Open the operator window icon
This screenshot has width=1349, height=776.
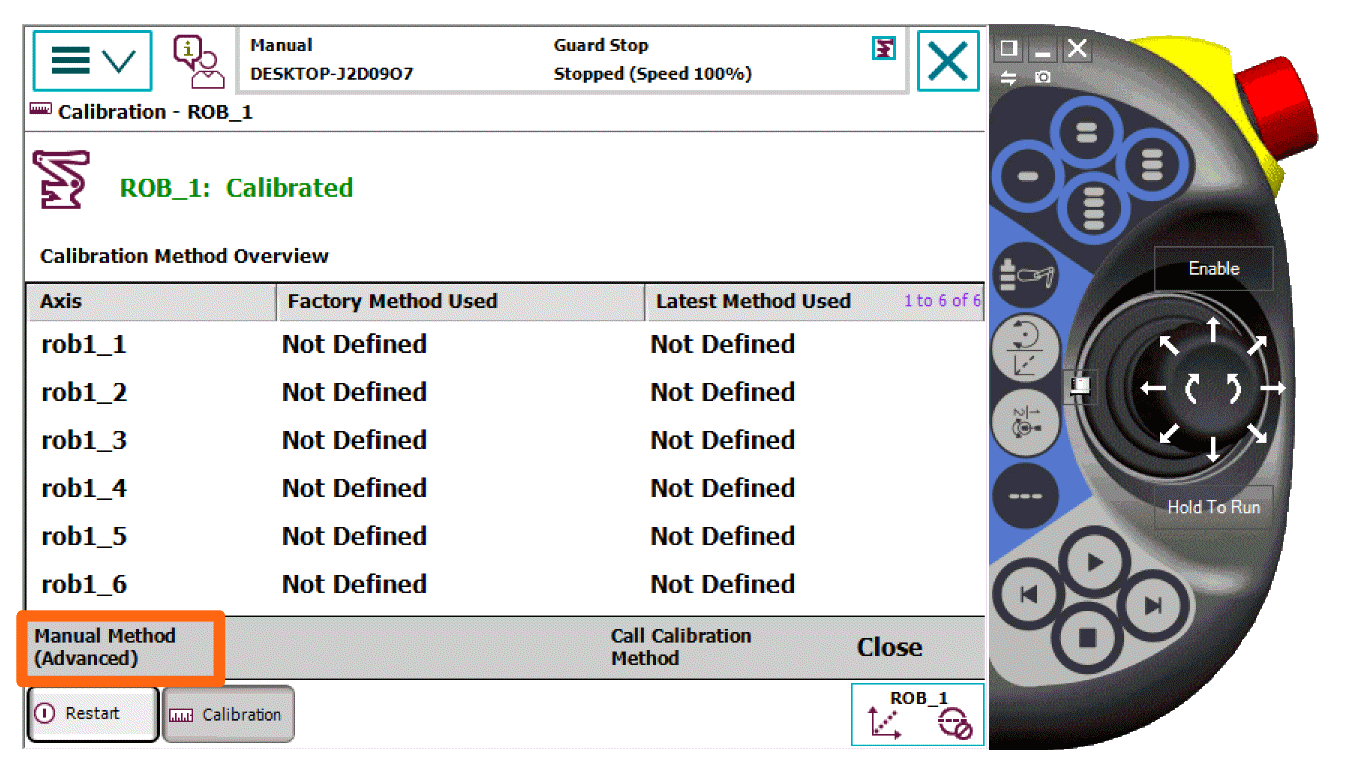point(198,61)
